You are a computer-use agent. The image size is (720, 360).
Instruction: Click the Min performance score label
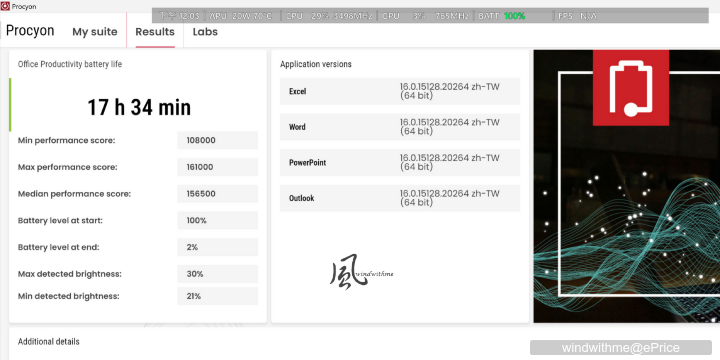click(x=66, y=141)
